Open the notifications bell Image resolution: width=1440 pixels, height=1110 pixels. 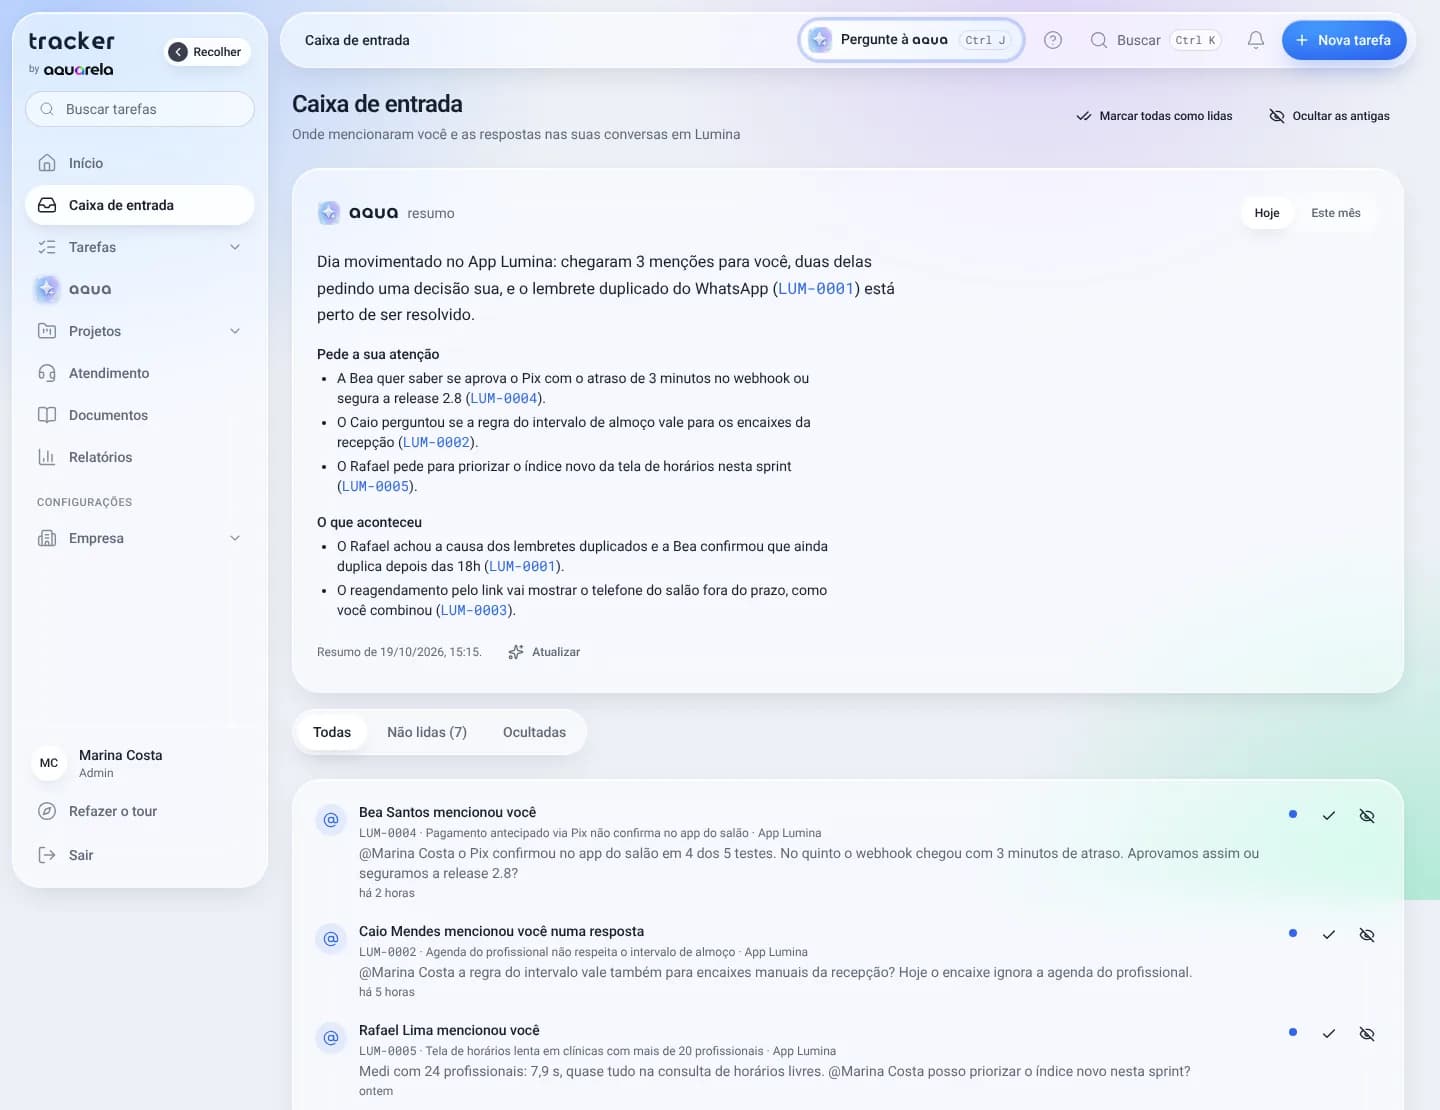1256,40
